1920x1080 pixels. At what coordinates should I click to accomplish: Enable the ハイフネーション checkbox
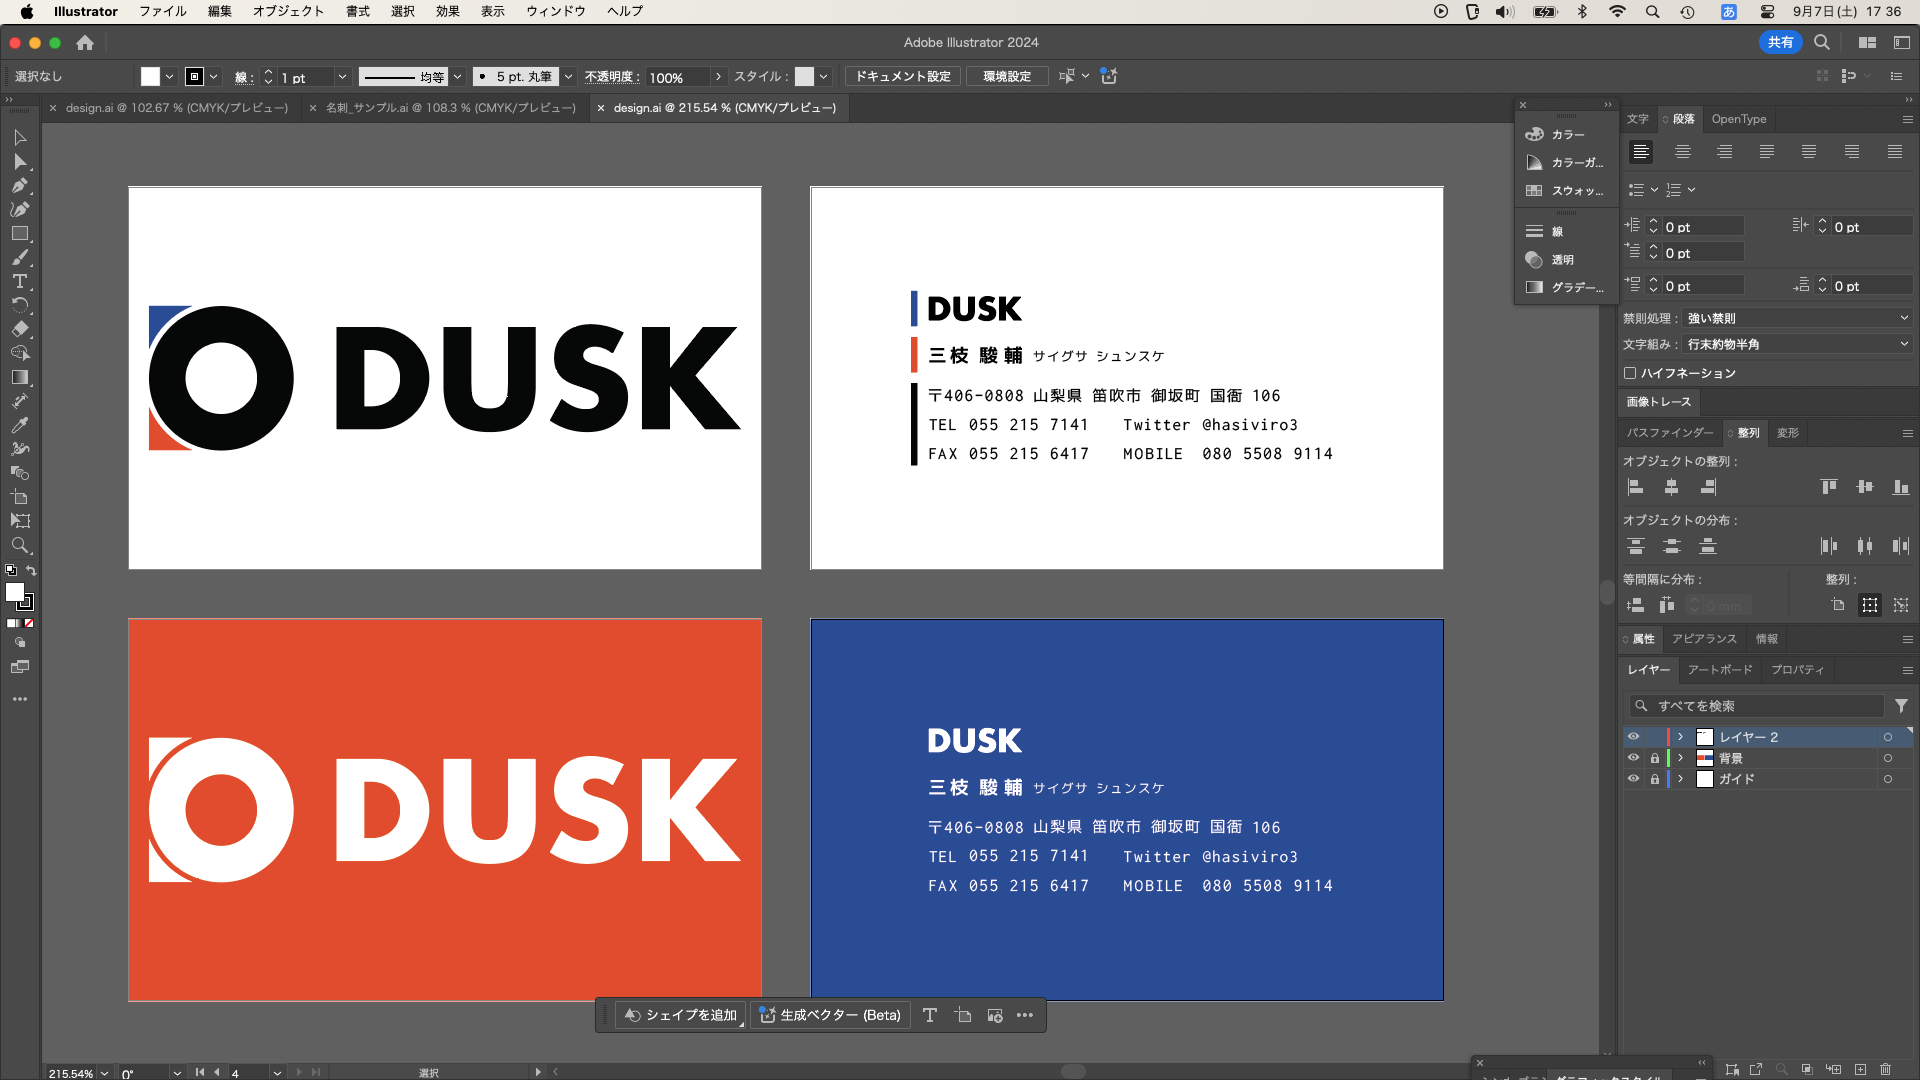pos(1630,373)
